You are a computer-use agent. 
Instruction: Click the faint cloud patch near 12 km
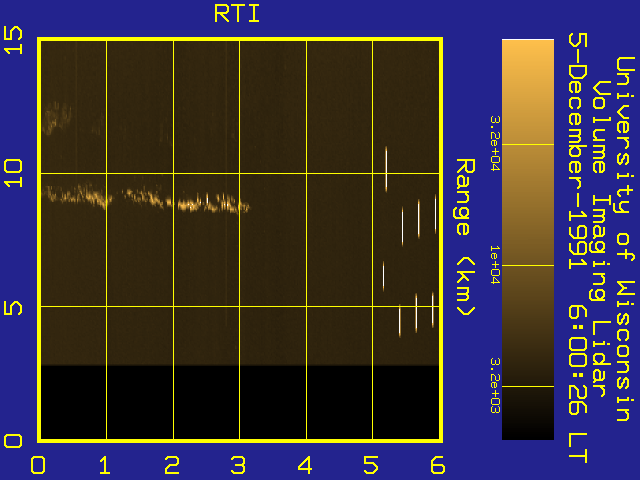tap(57, 118)
